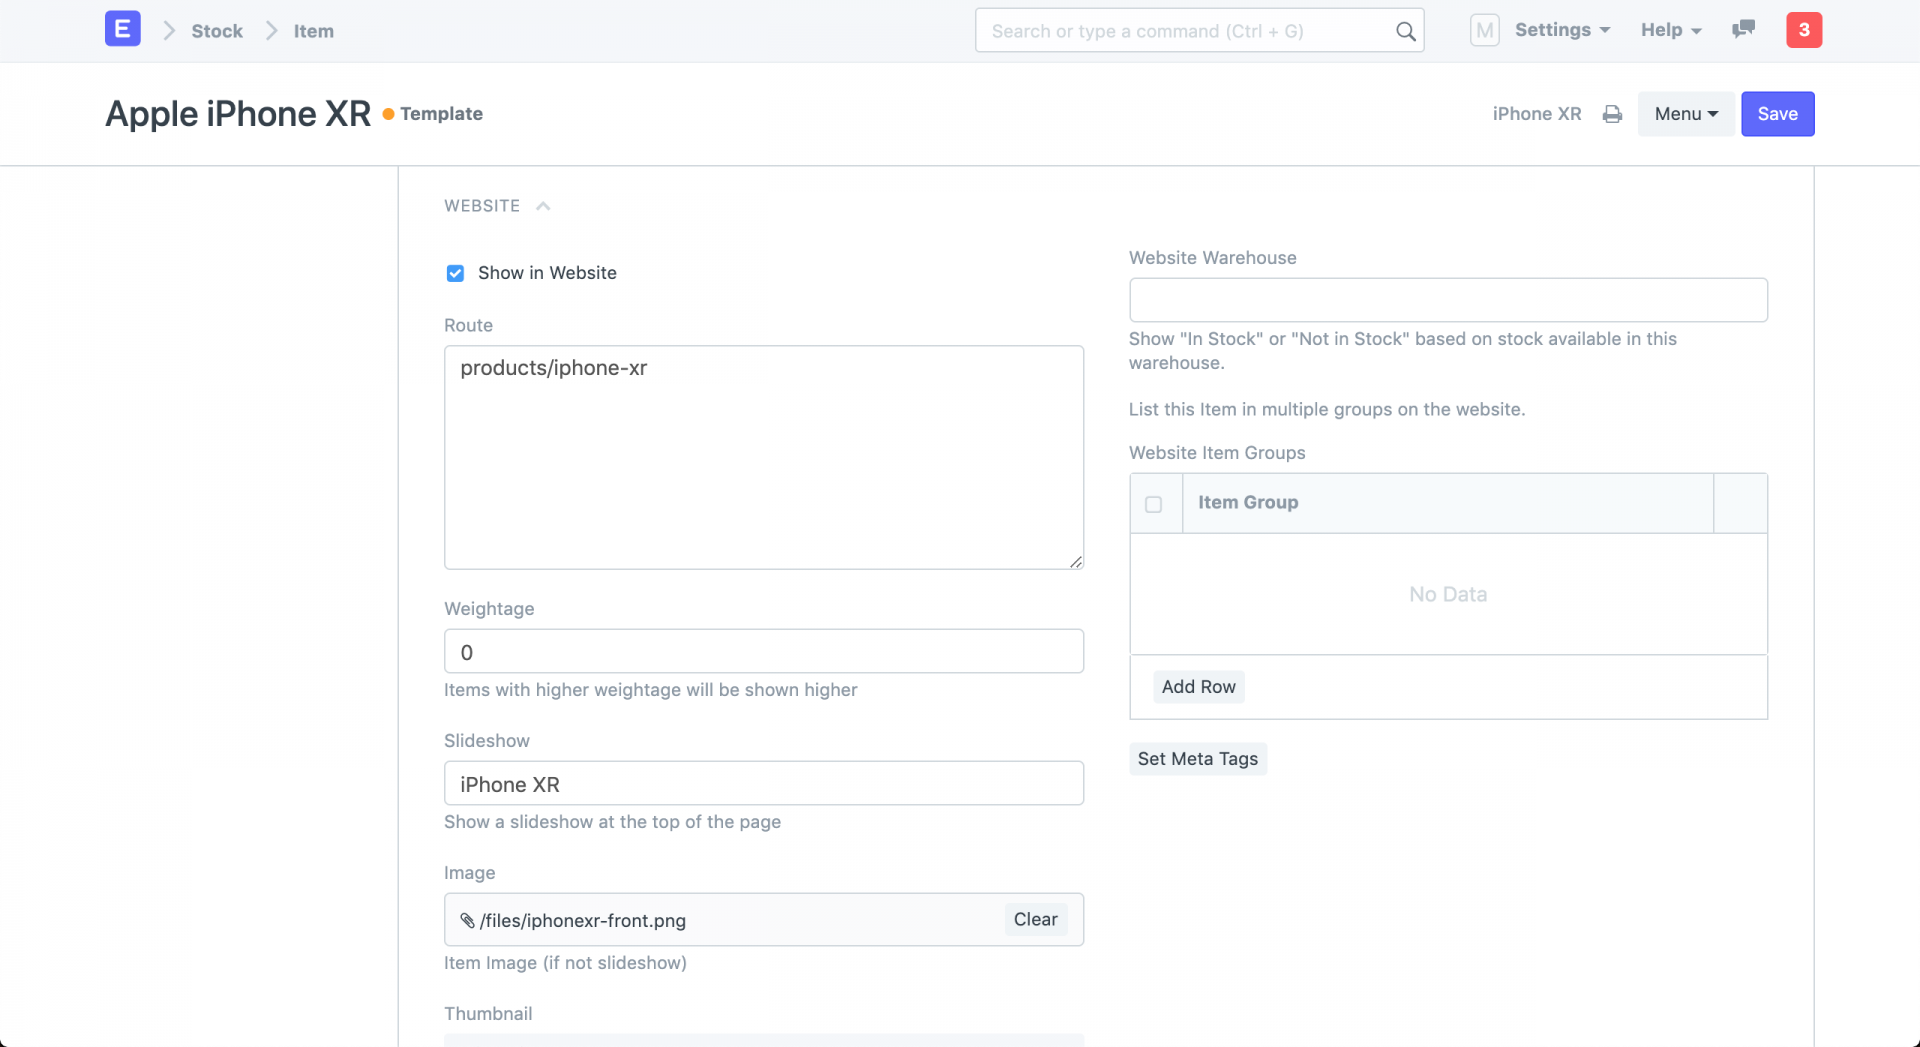Clear the attached image file

pos(1035,919)
